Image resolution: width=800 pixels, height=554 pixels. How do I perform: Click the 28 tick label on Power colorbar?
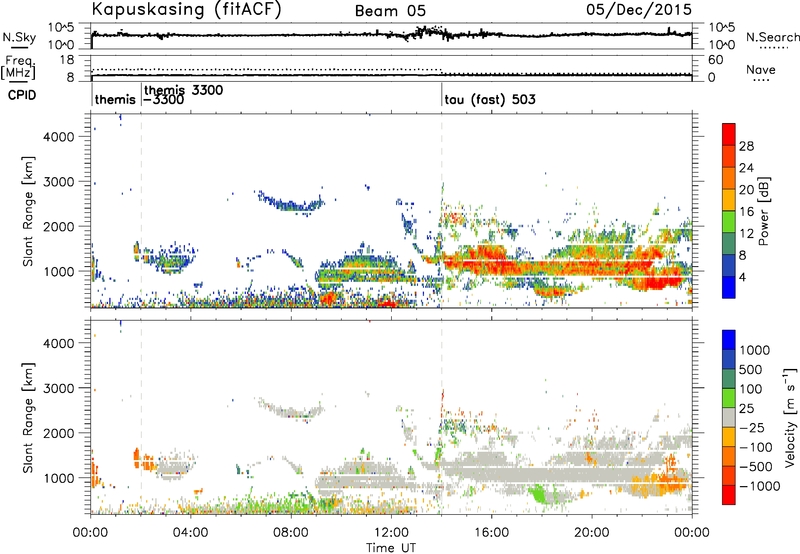746,146
